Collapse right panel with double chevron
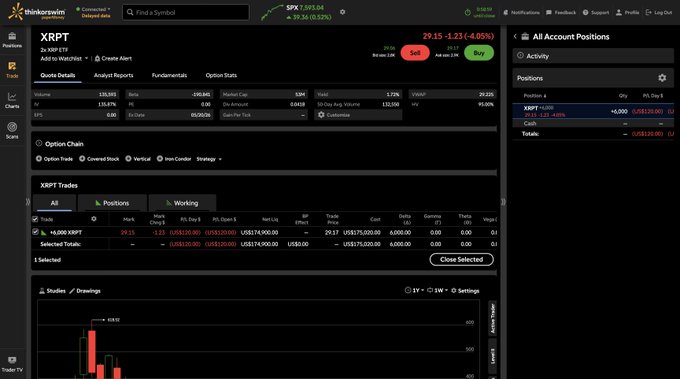Screen dimensions: 680x379 pos(503,202)
